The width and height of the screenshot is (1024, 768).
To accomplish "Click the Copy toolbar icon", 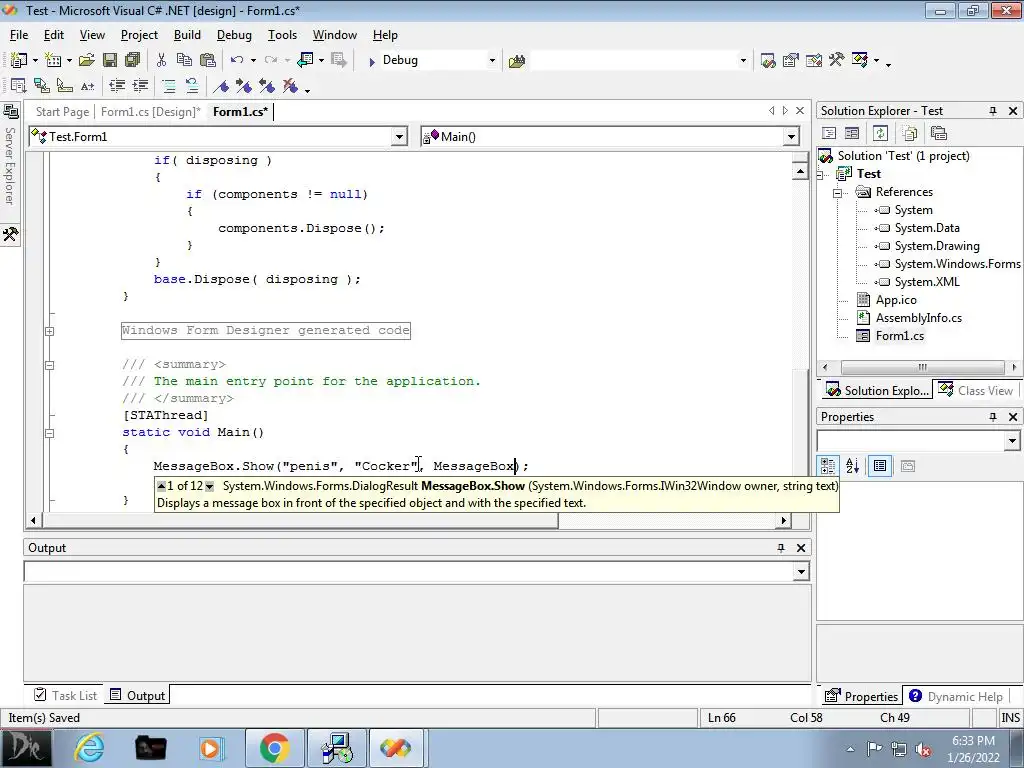I will tap(185, 60).
